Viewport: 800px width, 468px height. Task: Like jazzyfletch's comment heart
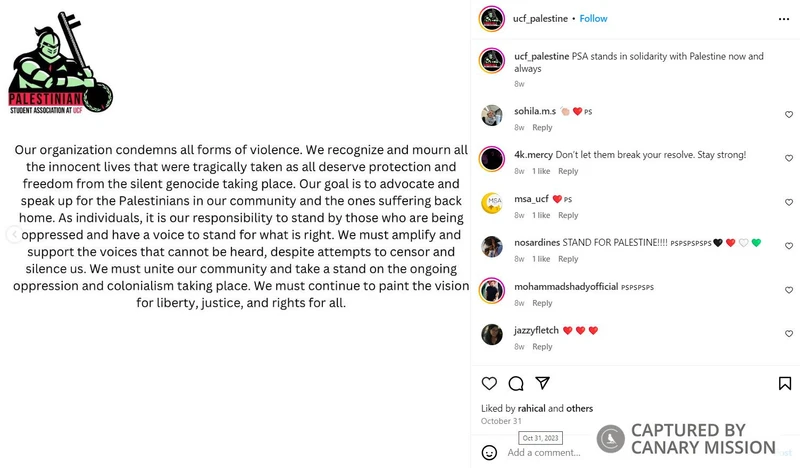point(789,334)
